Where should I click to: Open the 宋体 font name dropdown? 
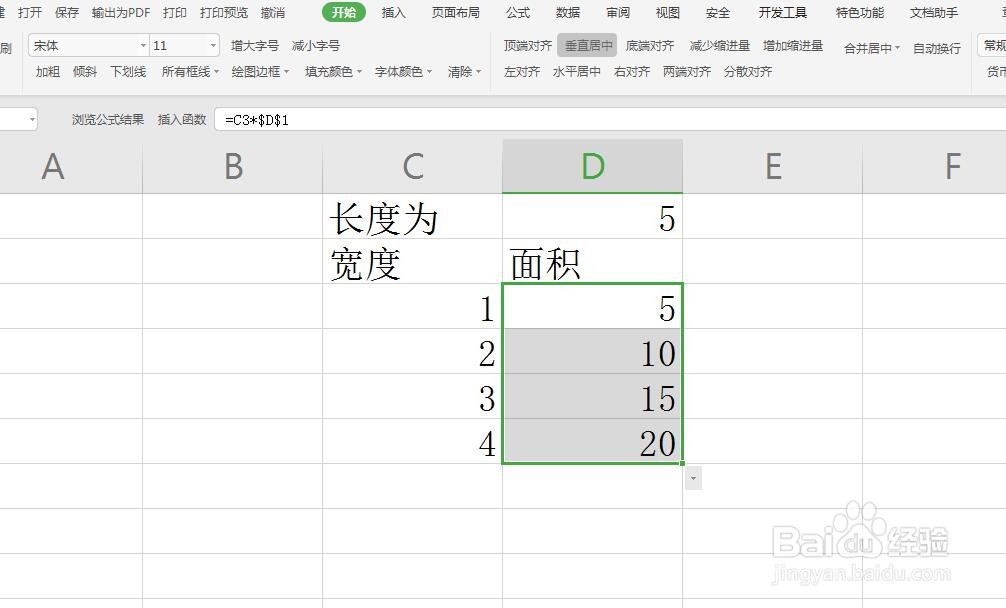[x=142, y=45]
